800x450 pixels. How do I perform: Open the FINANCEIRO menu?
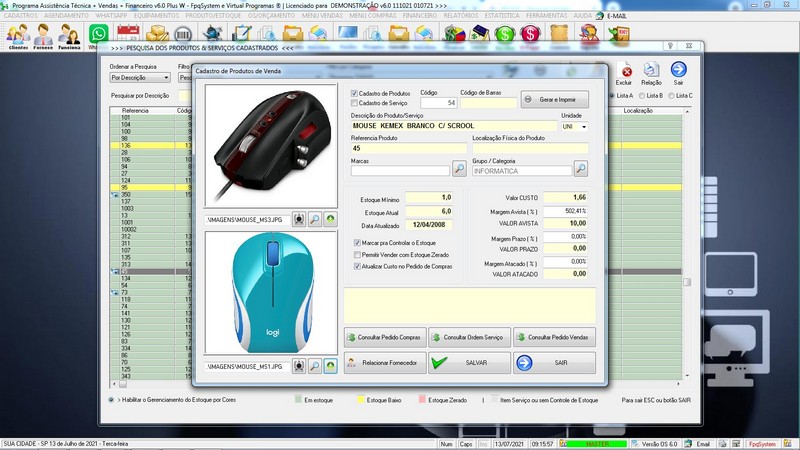[x=419, y=16]
